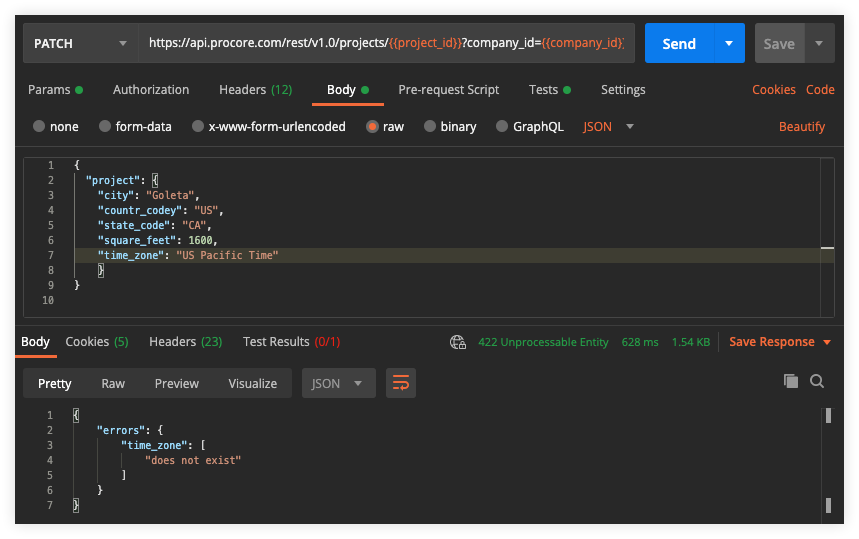Switch to the Raw response view

tap(113, 383)
